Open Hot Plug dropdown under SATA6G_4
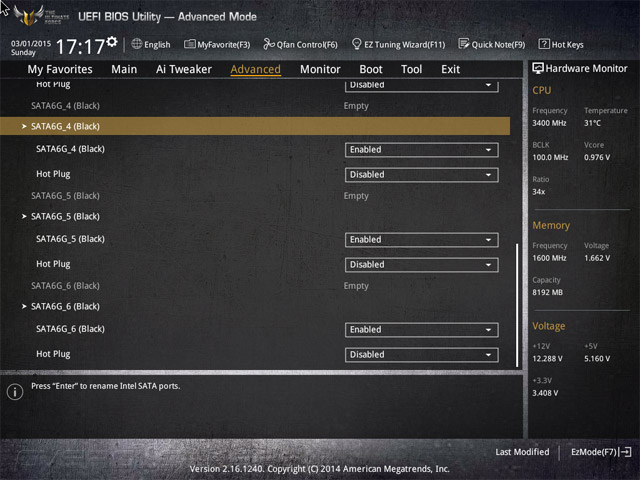The width and height of the screenshot is (640, 480). click(422, 175)
